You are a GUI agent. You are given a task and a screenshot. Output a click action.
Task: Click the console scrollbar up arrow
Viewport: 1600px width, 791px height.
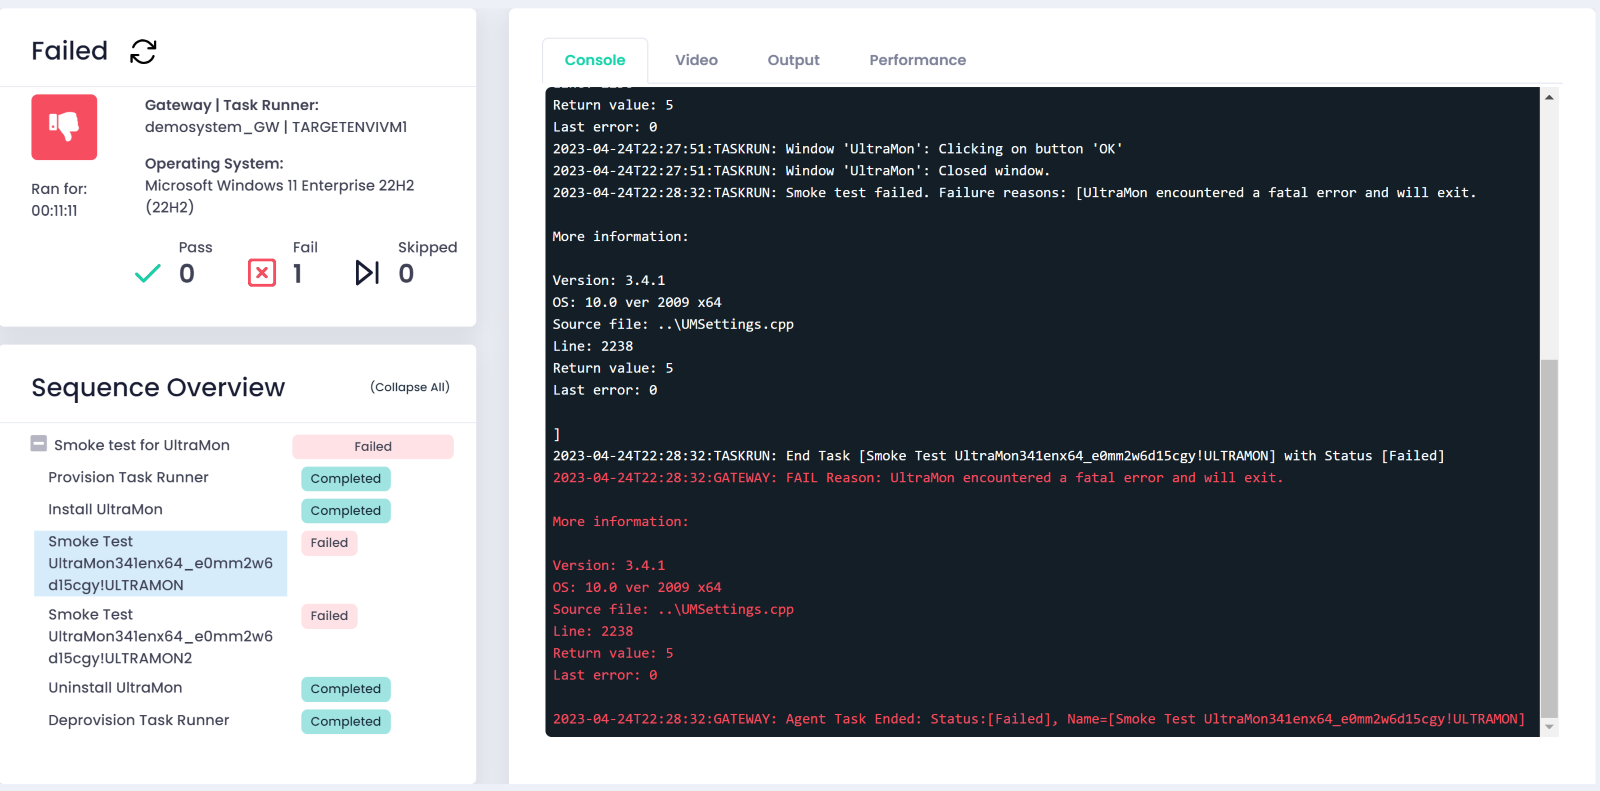coord(1549,97)
